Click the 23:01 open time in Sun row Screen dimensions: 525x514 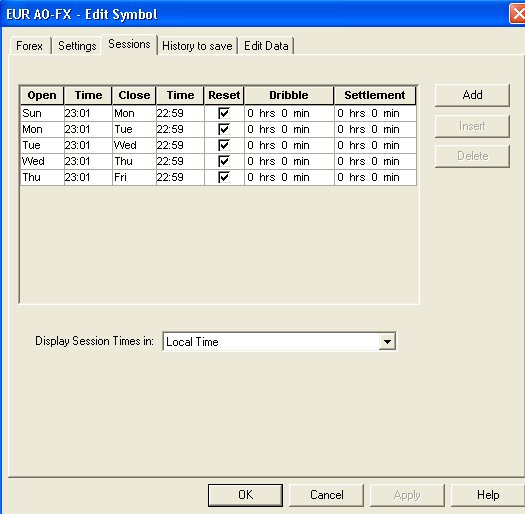88,113
